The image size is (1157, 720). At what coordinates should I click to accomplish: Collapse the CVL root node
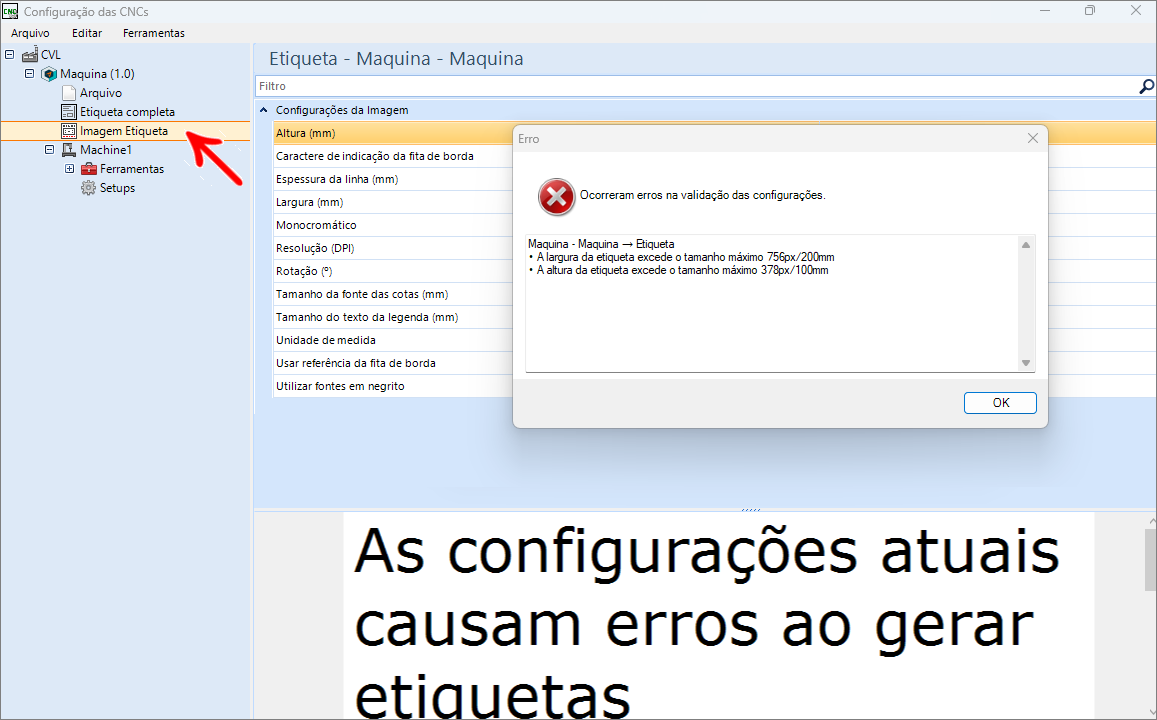tap(10, 55)
